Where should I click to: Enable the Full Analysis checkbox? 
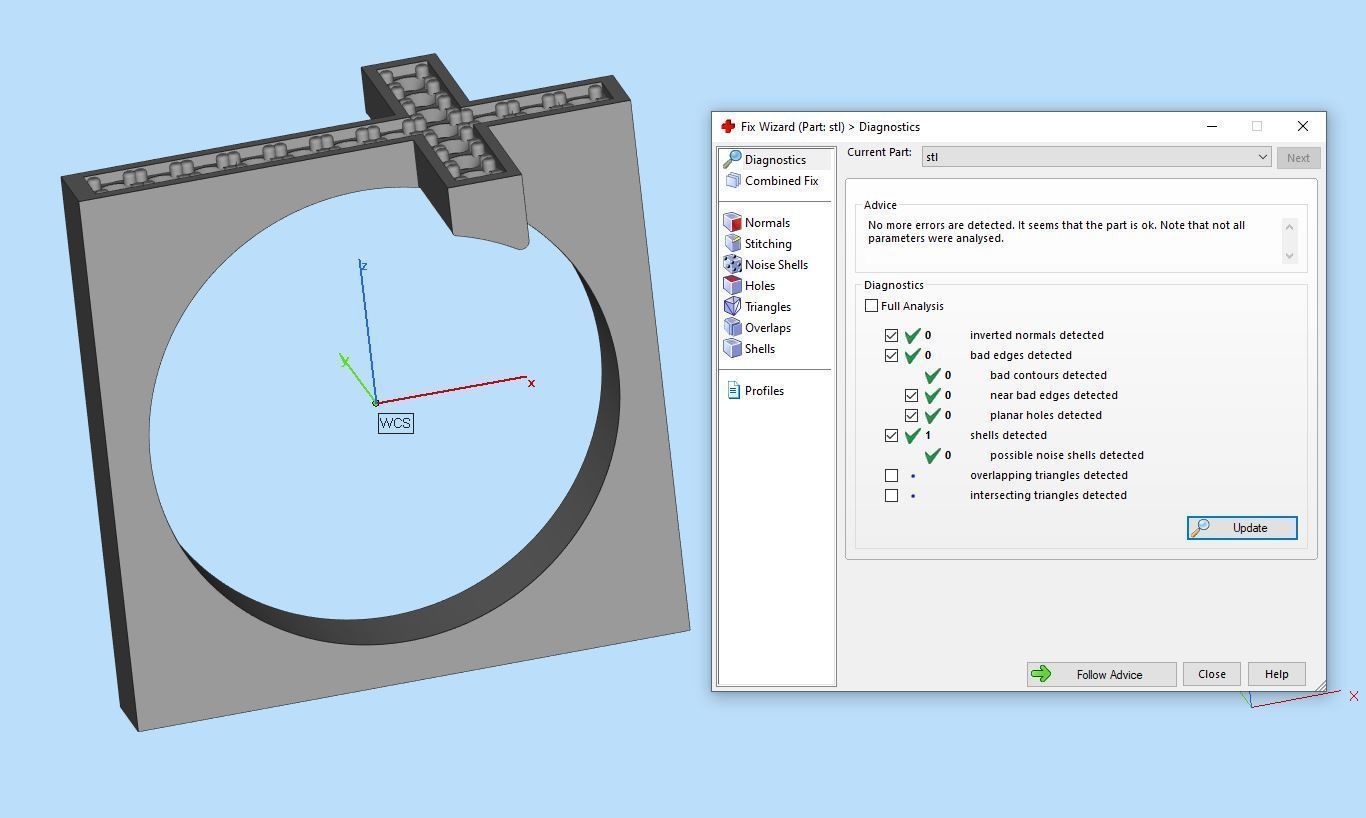(871, 306)
